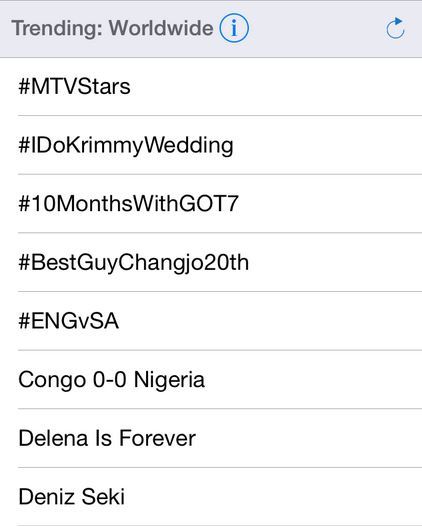
Task: View the Deniz Seki trending topic
Action: pos(211,496)
